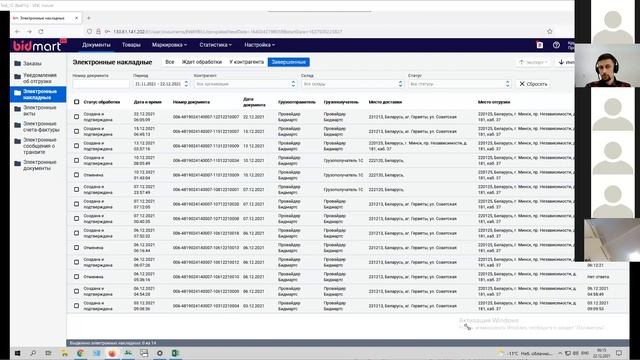Click the browser forward arrow
The image size is (640, 360).
29,31
